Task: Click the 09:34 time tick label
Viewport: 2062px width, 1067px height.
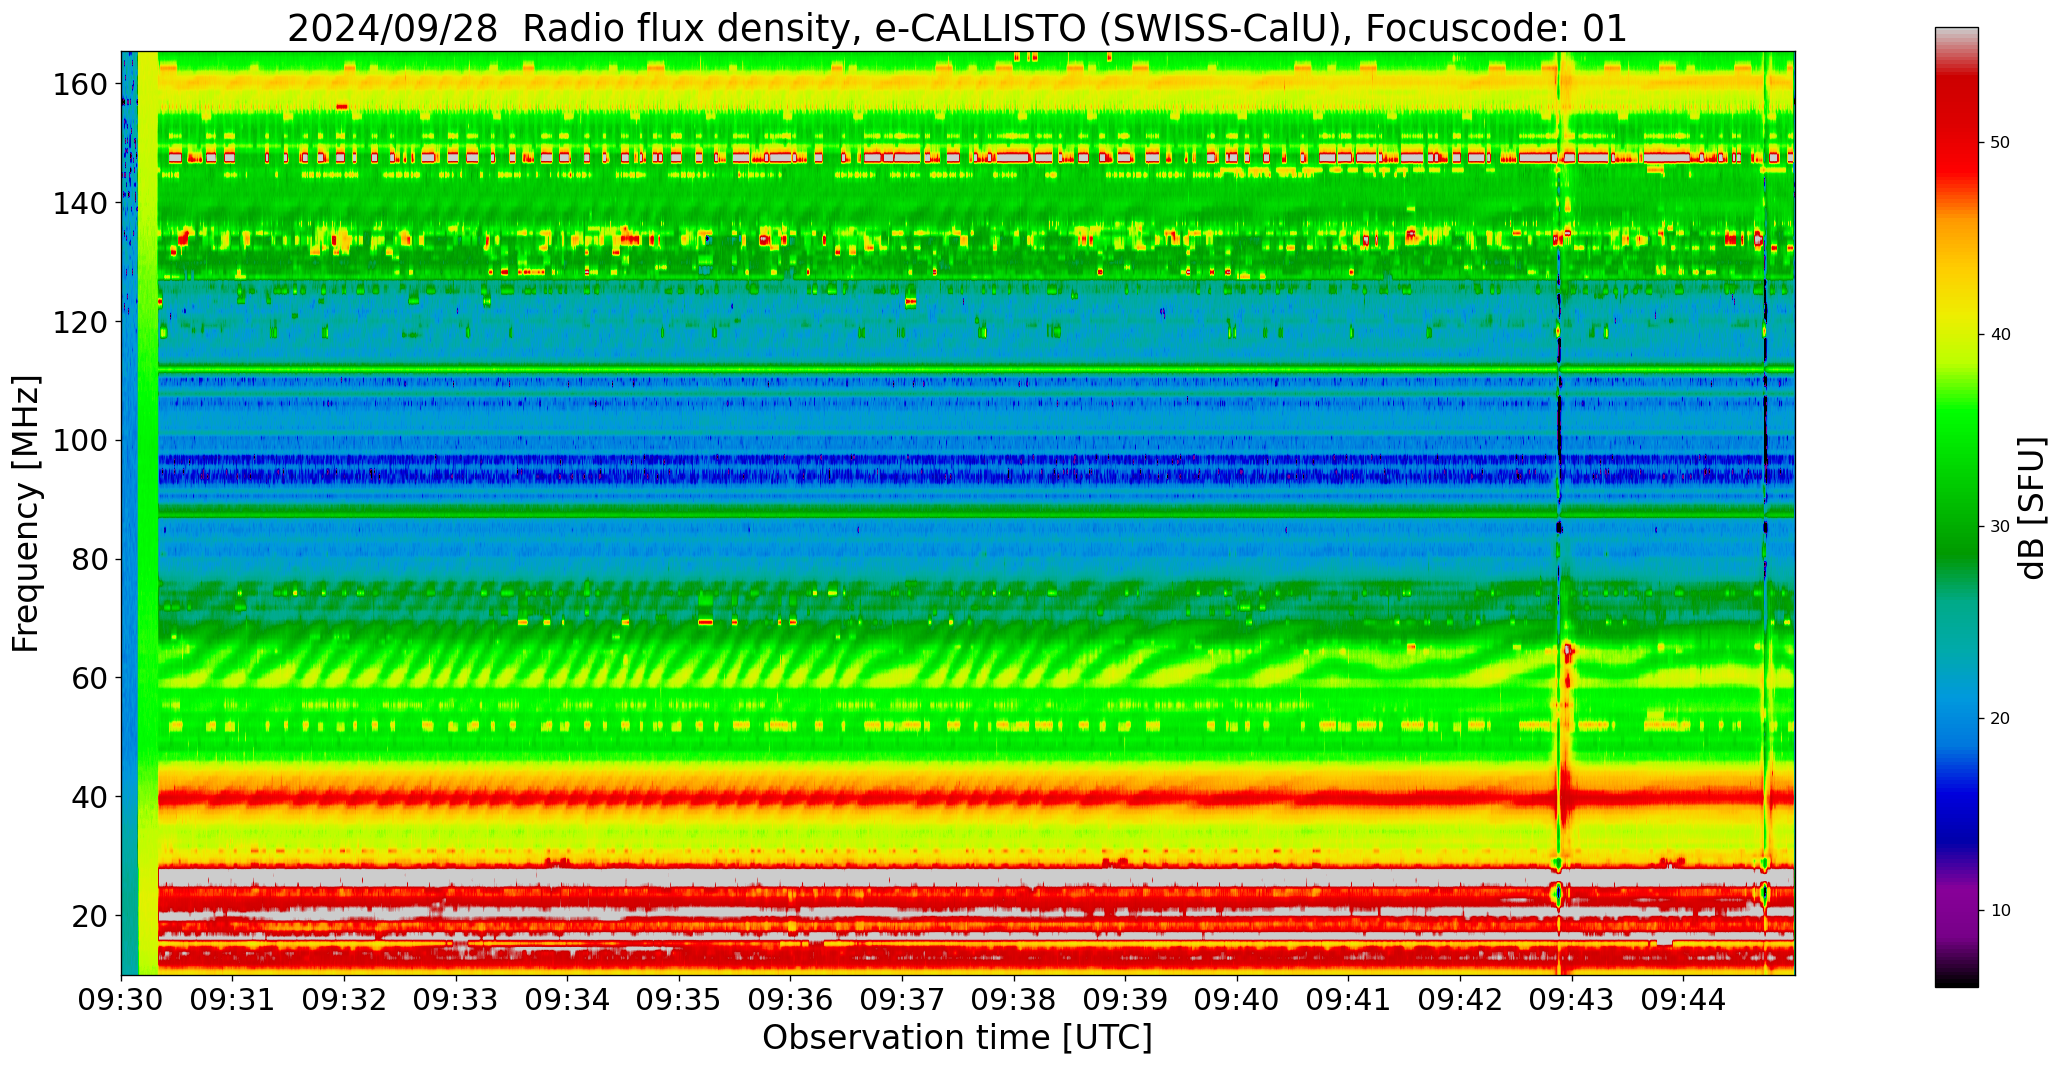Action: point(568,999)
